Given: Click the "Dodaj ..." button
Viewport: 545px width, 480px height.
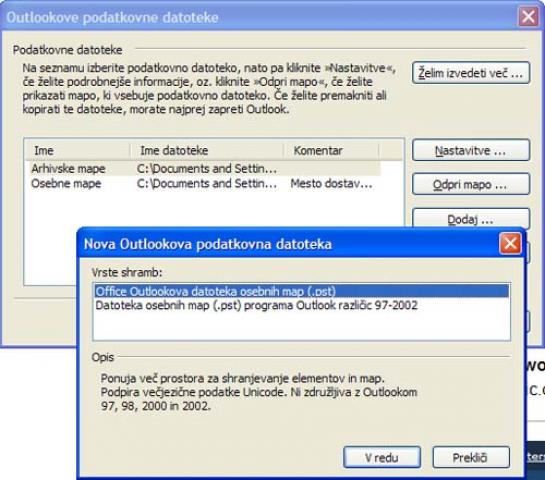Looking at the screenshot, I should pyautogui.click(x=471, y=219).
